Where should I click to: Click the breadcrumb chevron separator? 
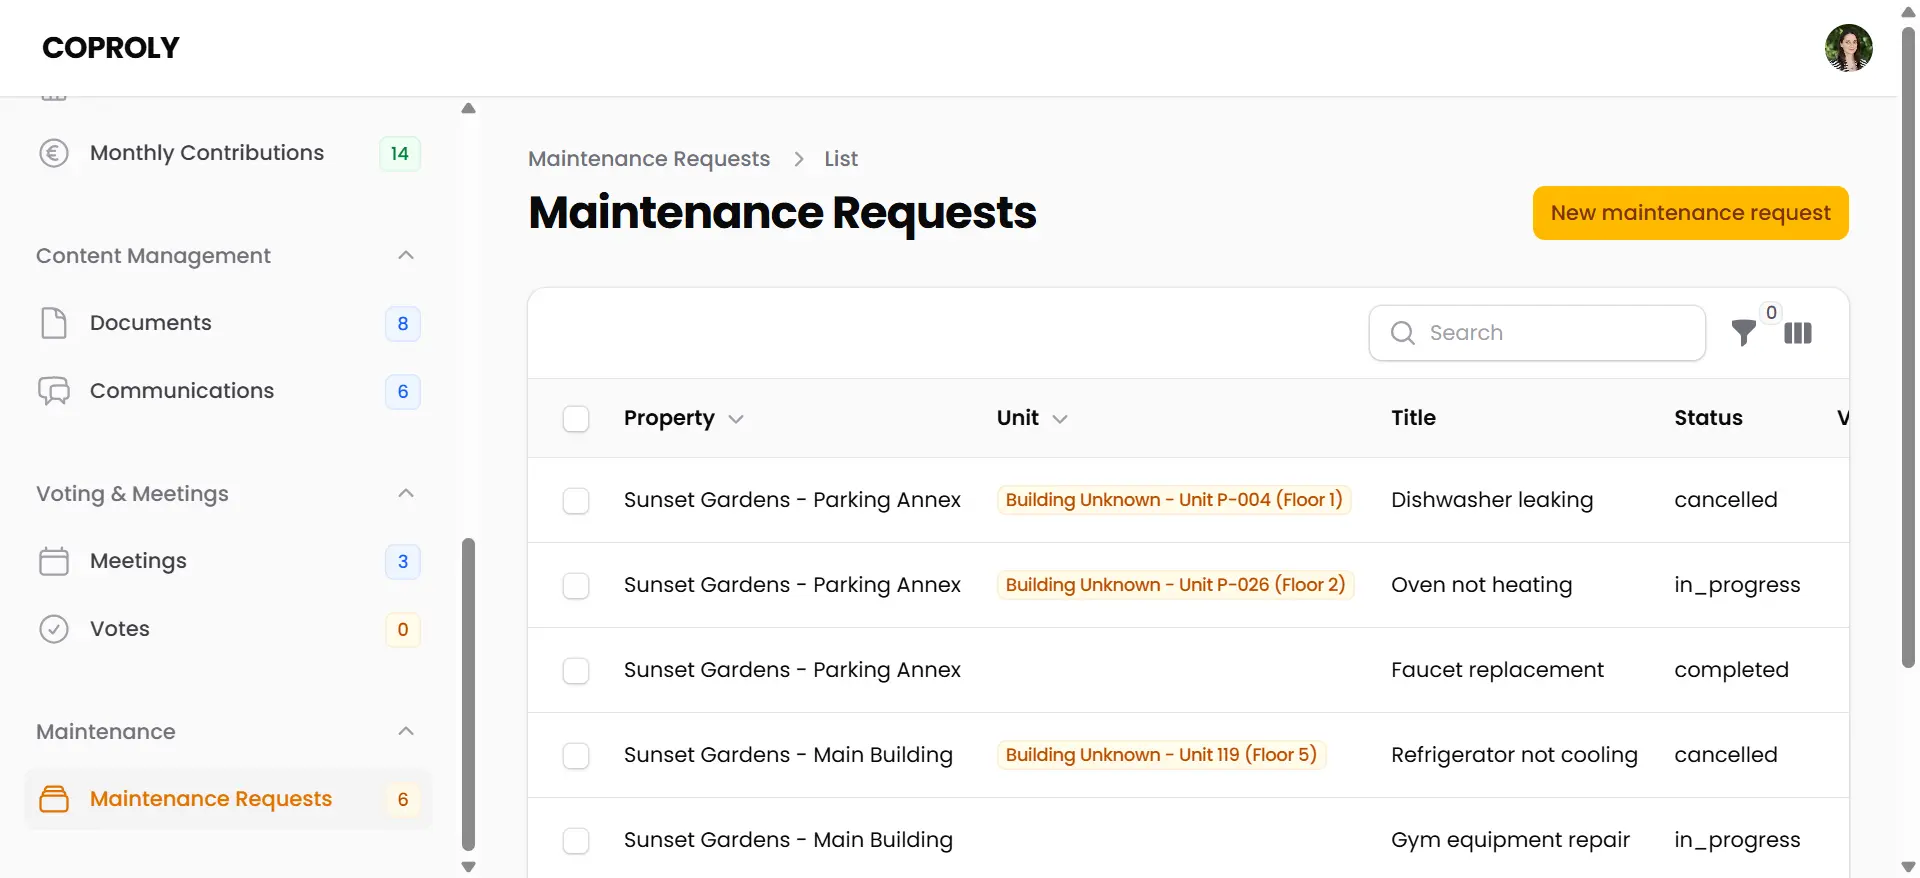[798, 159]
